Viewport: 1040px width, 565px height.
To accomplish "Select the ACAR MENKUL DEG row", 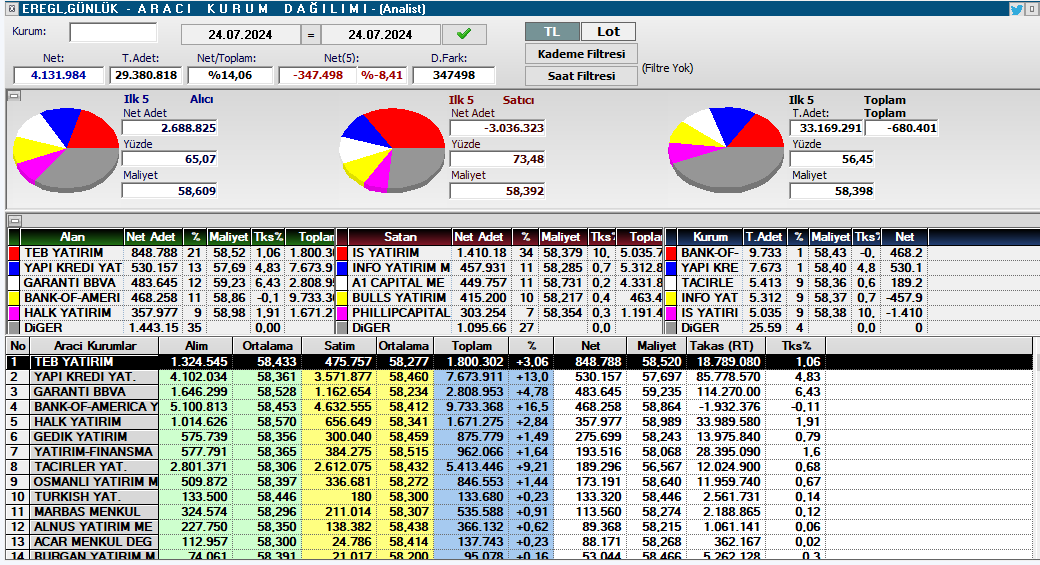I will 519,542.
